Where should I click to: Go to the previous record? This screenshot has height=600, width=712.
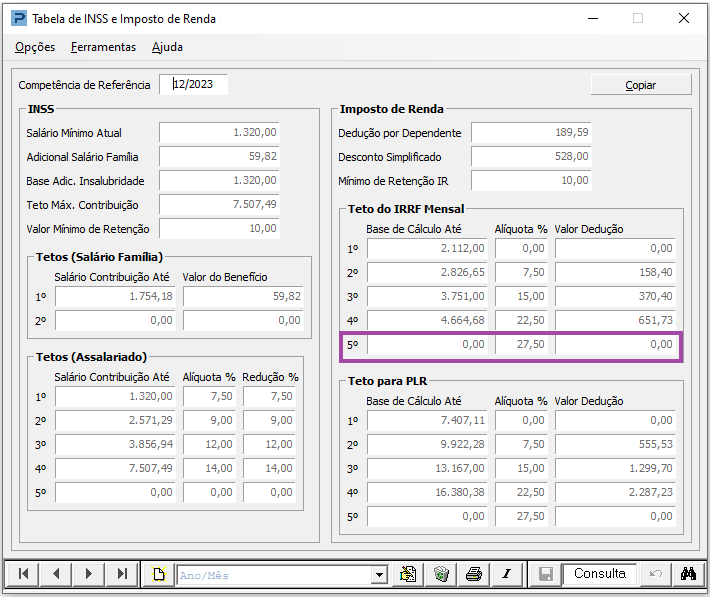(x=56, y=574)
